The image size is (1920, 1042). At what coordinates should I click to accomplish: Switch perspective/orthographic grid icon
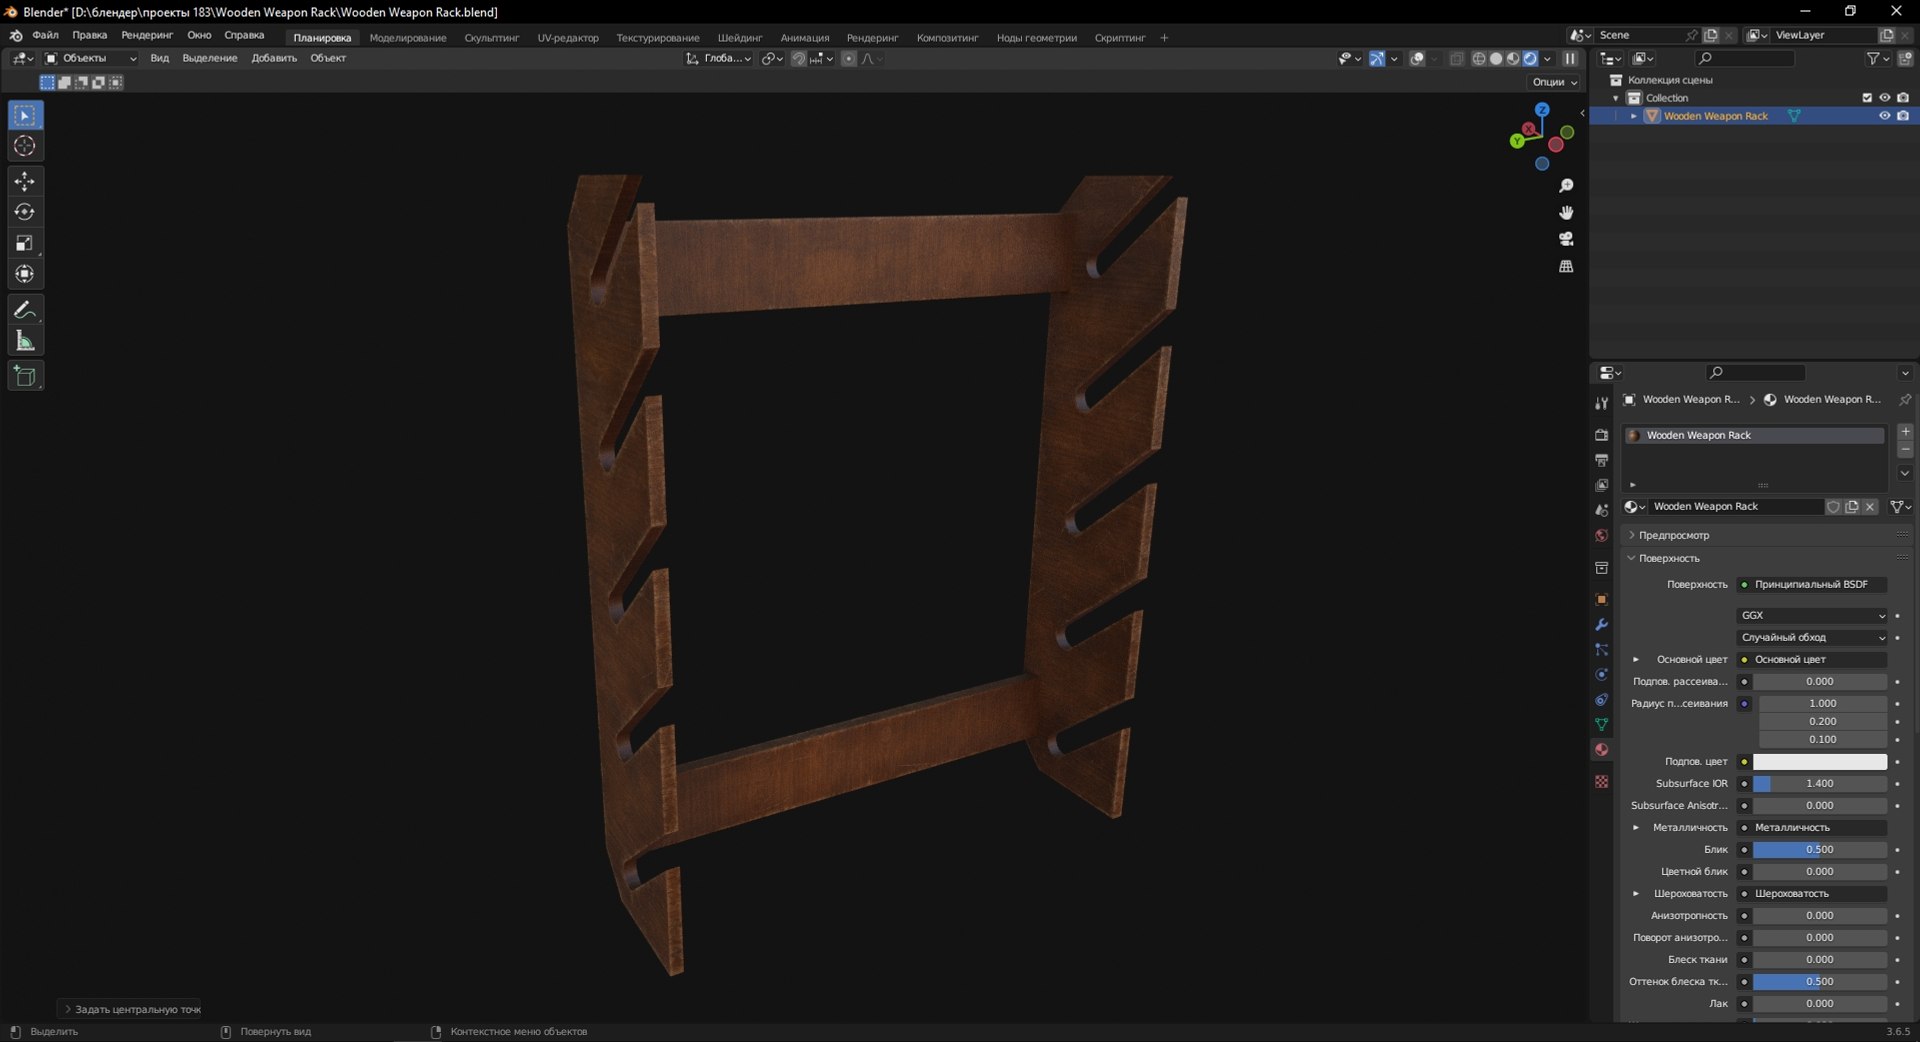[x=1566, y=266]
